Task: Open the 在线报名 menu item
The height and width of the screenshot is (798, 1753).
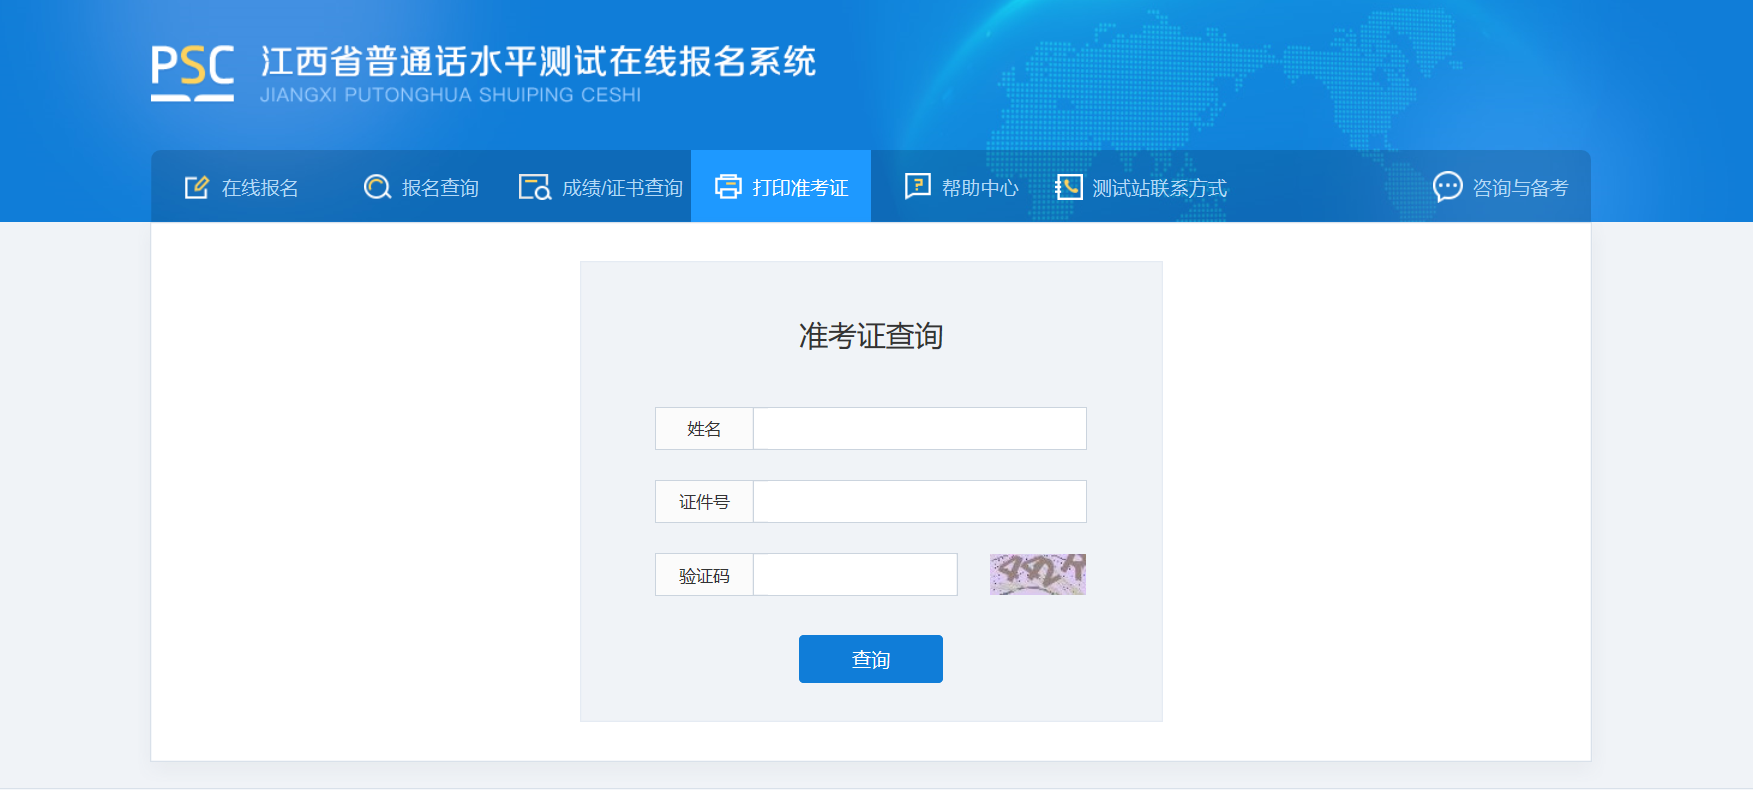Action: coord(241,187)
